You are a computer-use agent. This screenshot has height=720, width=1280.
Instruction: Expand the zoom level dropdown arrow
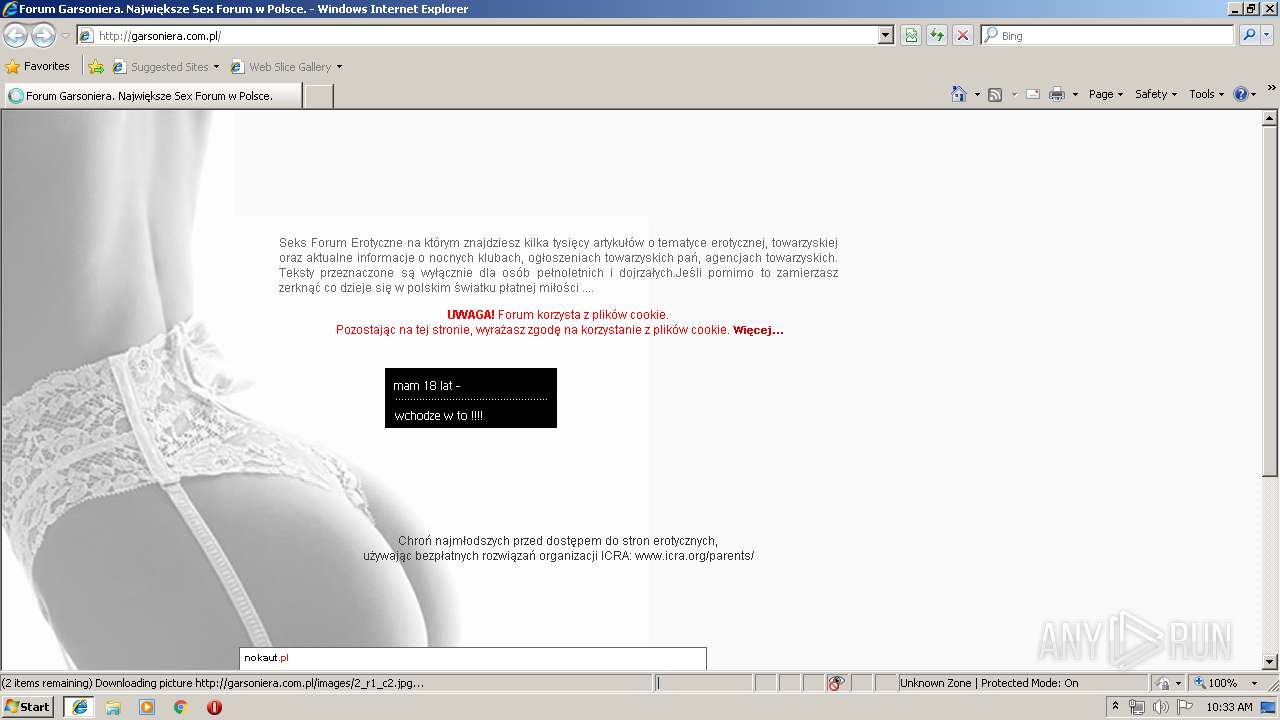1255,683
